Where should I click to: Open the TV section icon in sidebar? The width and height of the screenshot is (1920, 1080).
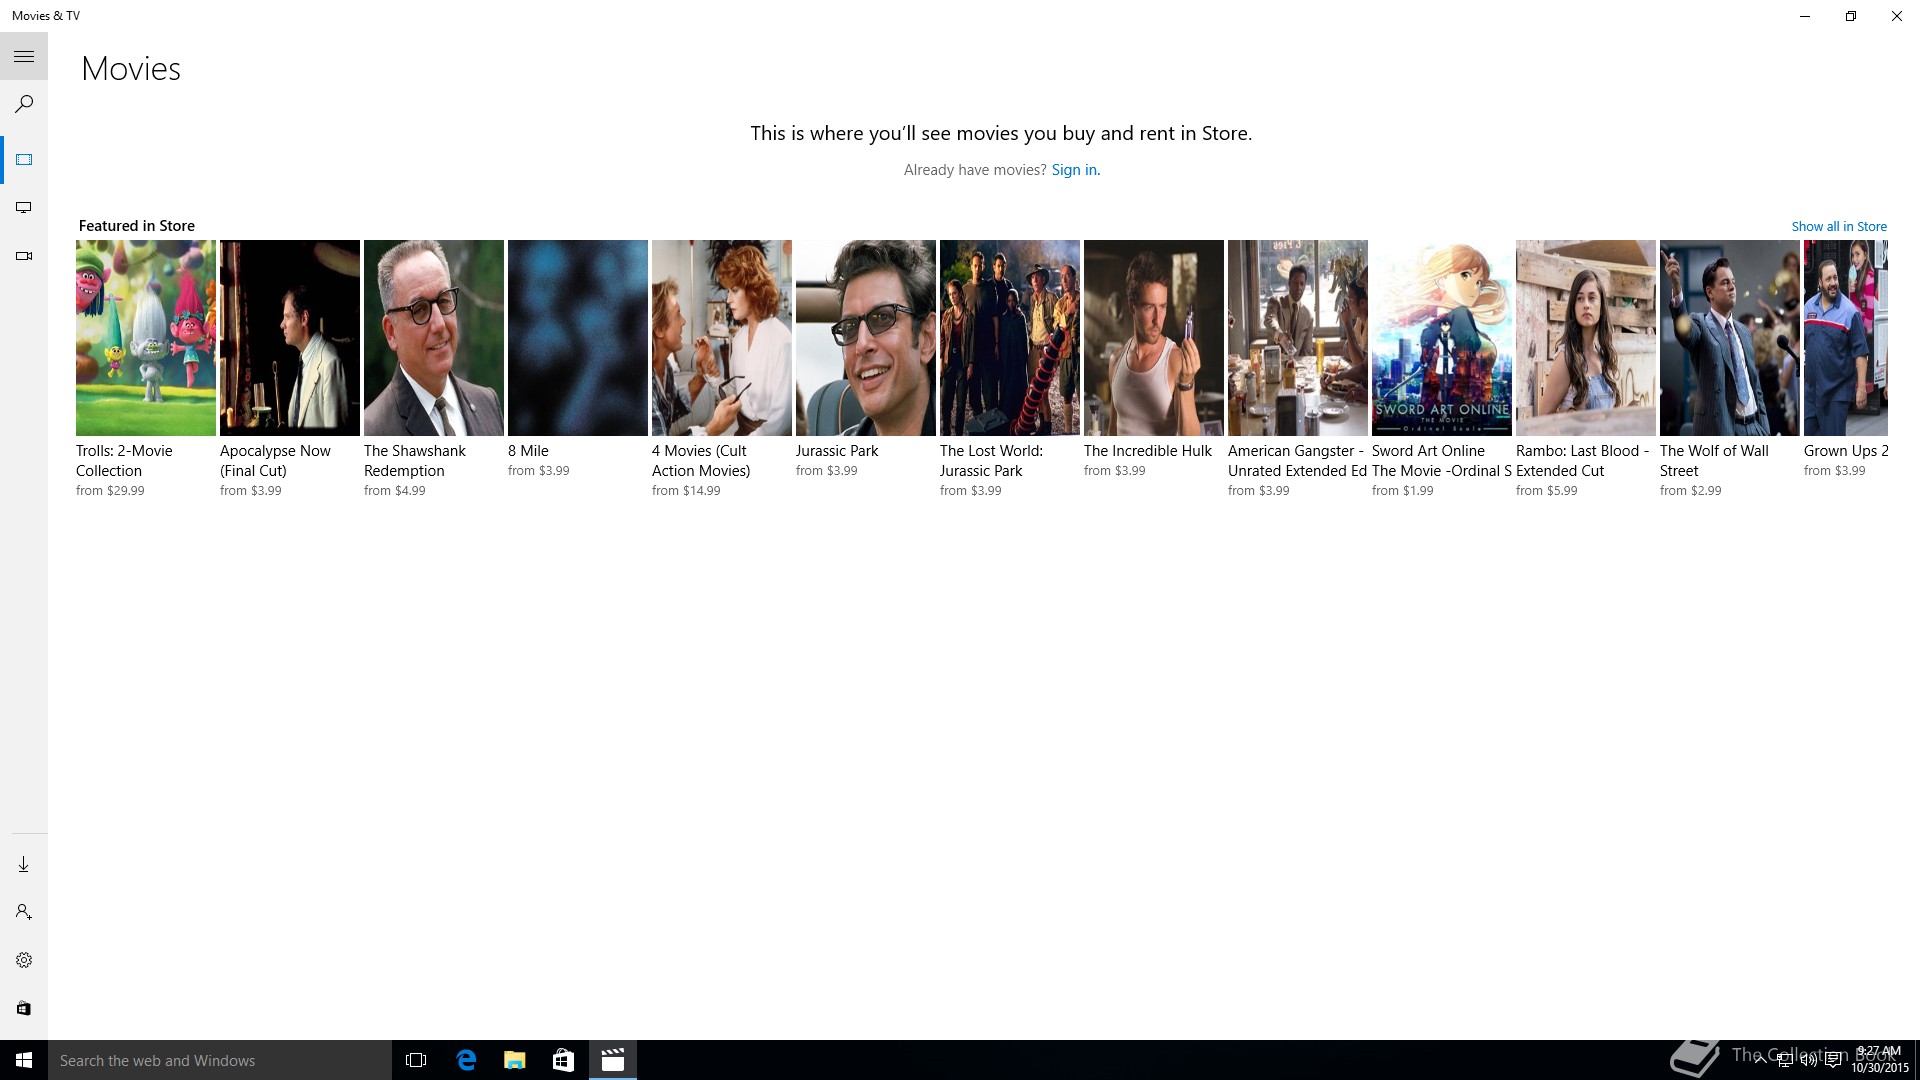(x=24, y=208)
